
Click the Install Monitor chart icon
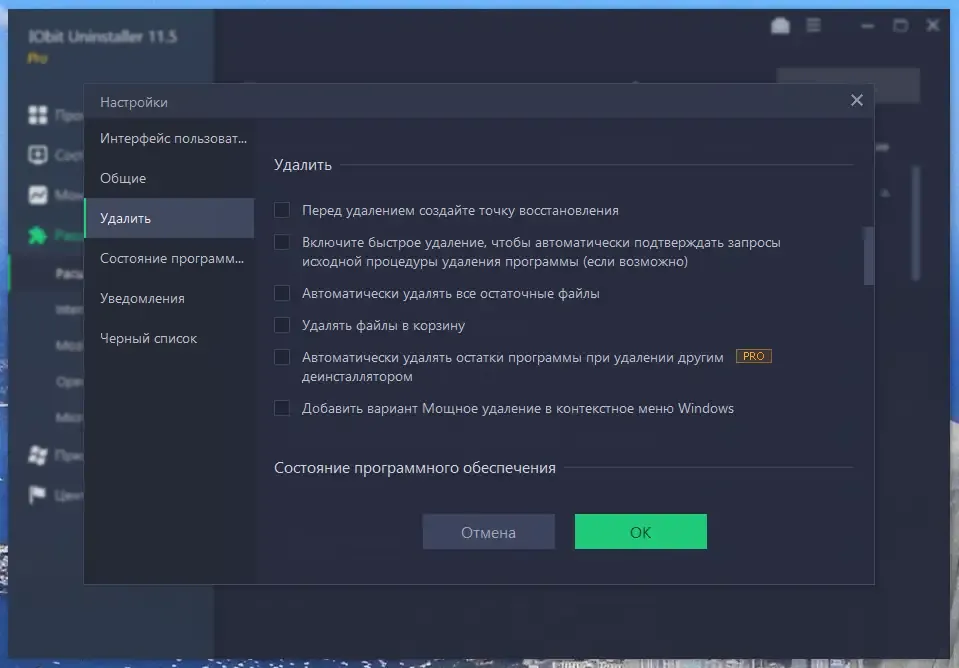[38, 195]
